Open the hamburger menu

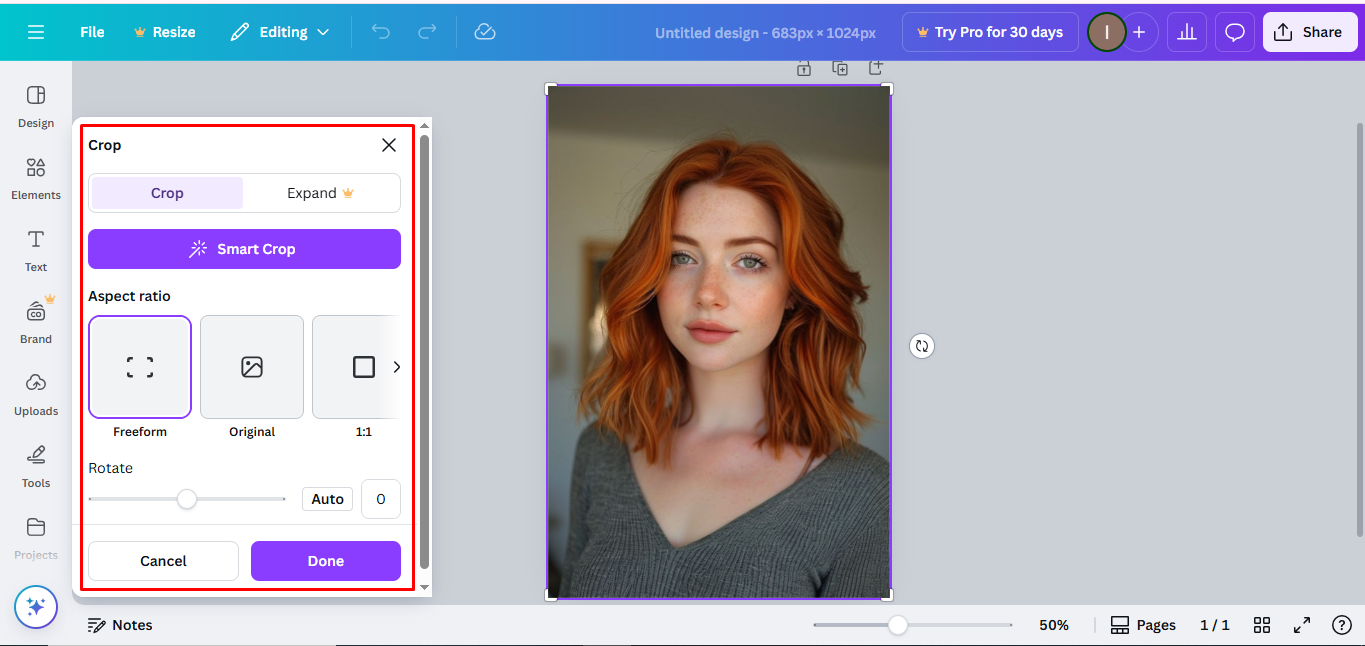(36, 31)
